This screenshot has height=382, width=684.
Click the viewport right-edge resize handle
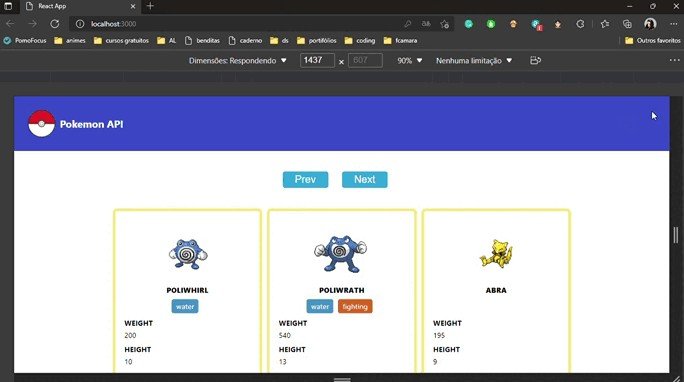click(x=676, y=235)
